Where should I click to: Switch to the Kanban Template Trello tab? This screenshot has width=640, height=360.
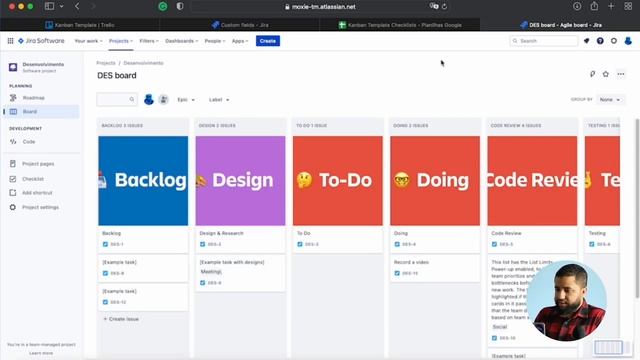[x=80, y=25]
